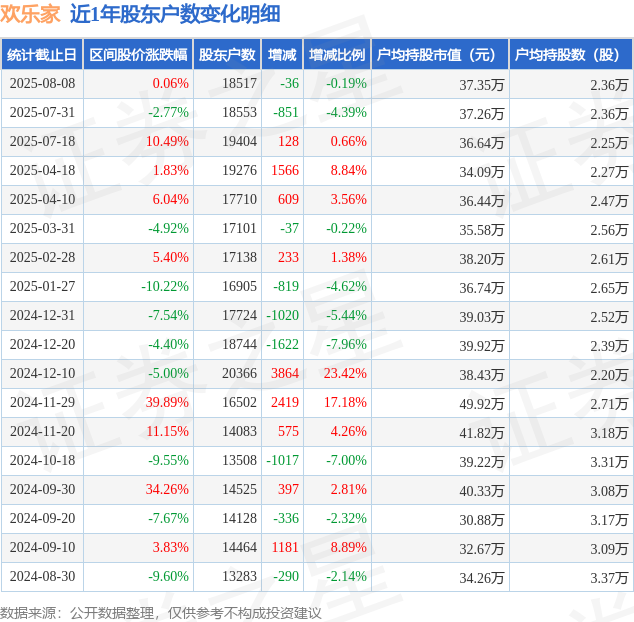Click the 近1年股东户数变化明细 heading
The width and height of the screenshot is (634, 622).
pyautogui.click(x=175, y=14)
